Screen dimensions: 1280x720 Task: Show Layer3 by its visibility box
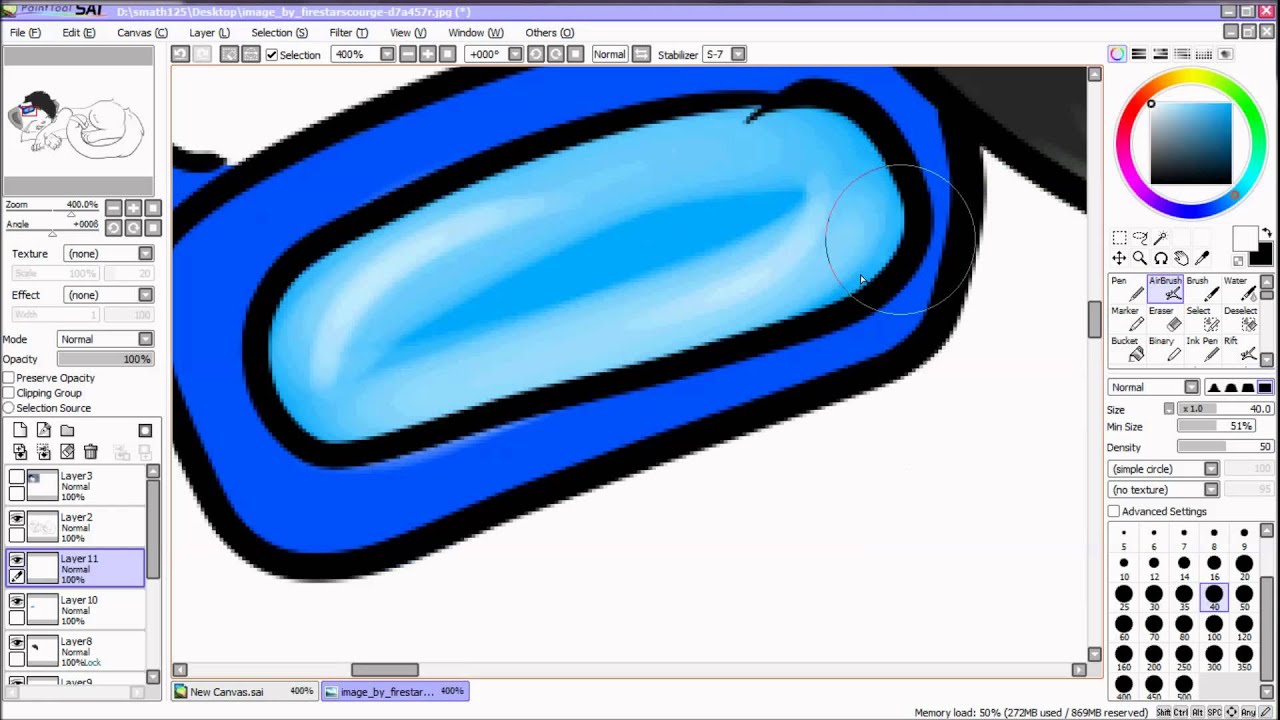click(17, 477)
